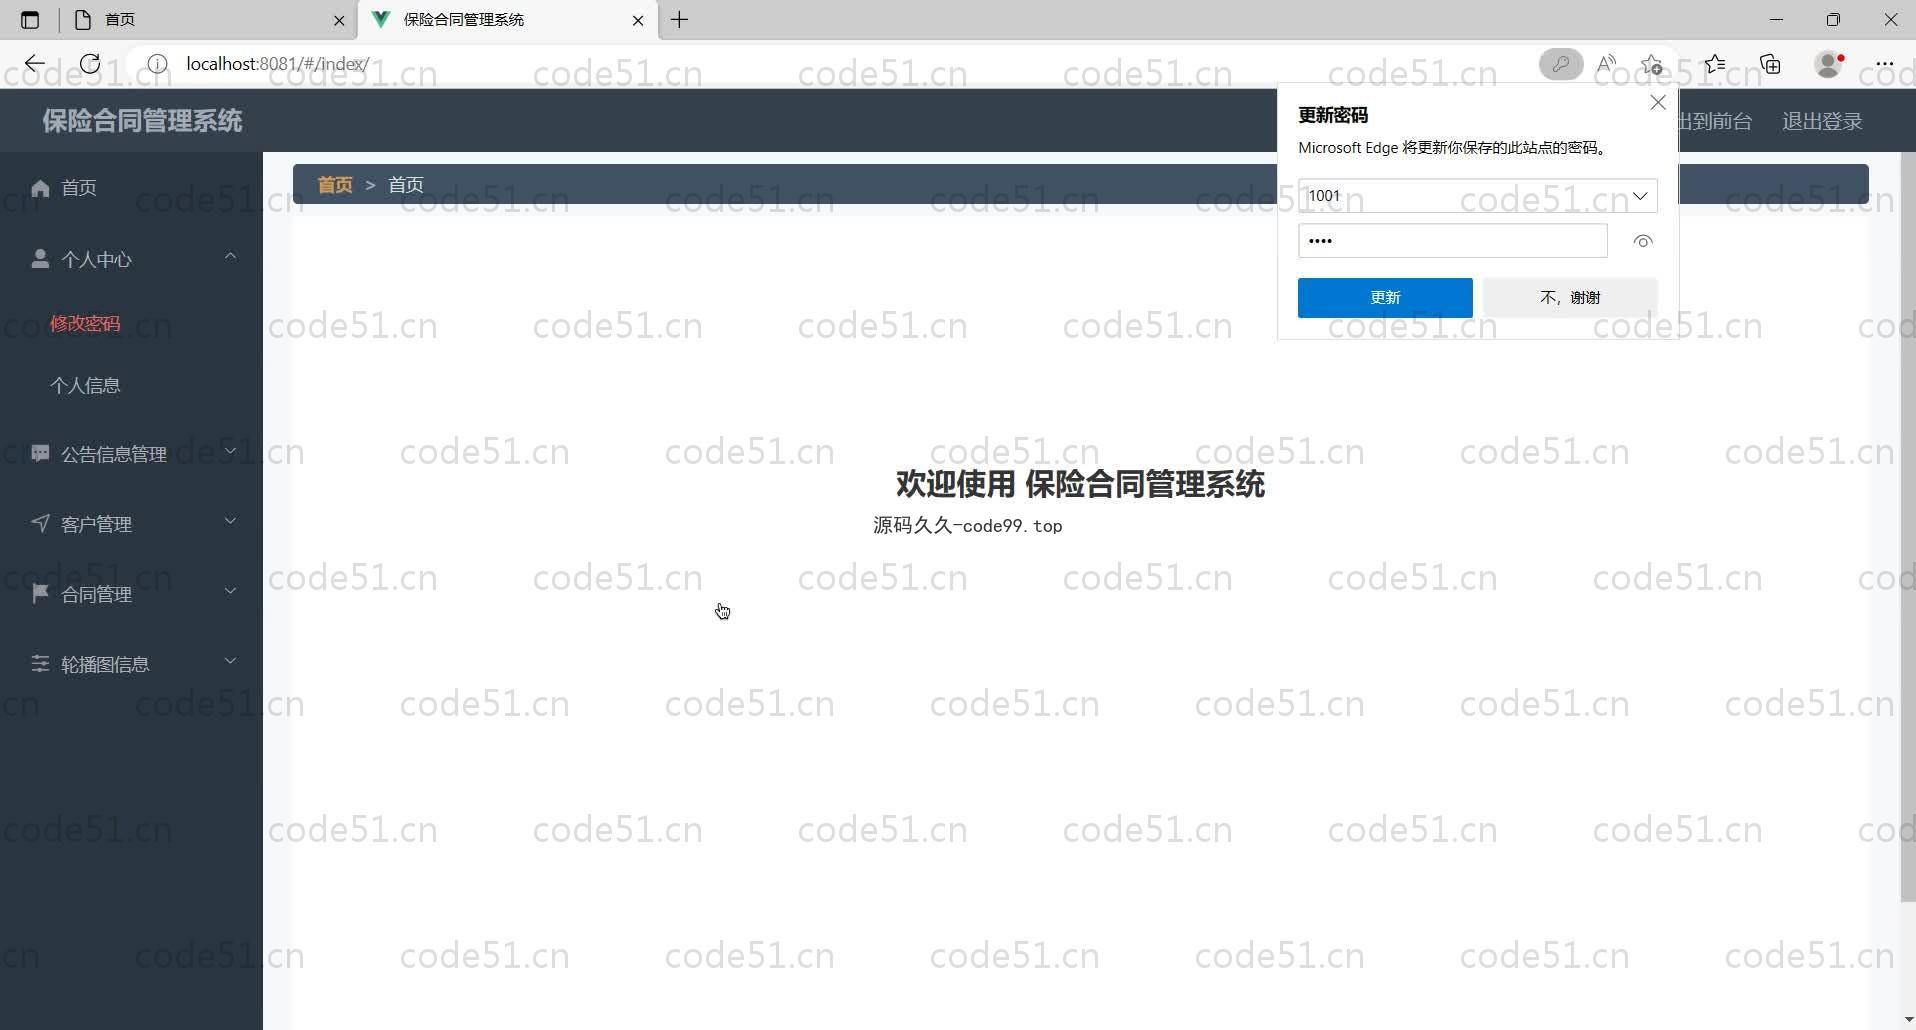Open the 轮播图信息 menu item
Image resolution: width=1916 pixels, height=1030 pixels.
click(131, 664)
